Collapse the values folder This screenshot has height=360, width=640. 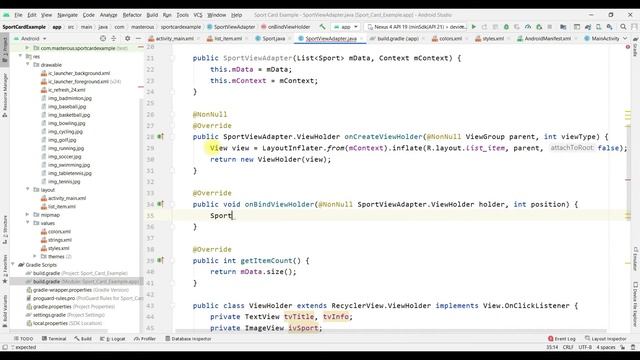pyautogui.click(x=28, y=223)
